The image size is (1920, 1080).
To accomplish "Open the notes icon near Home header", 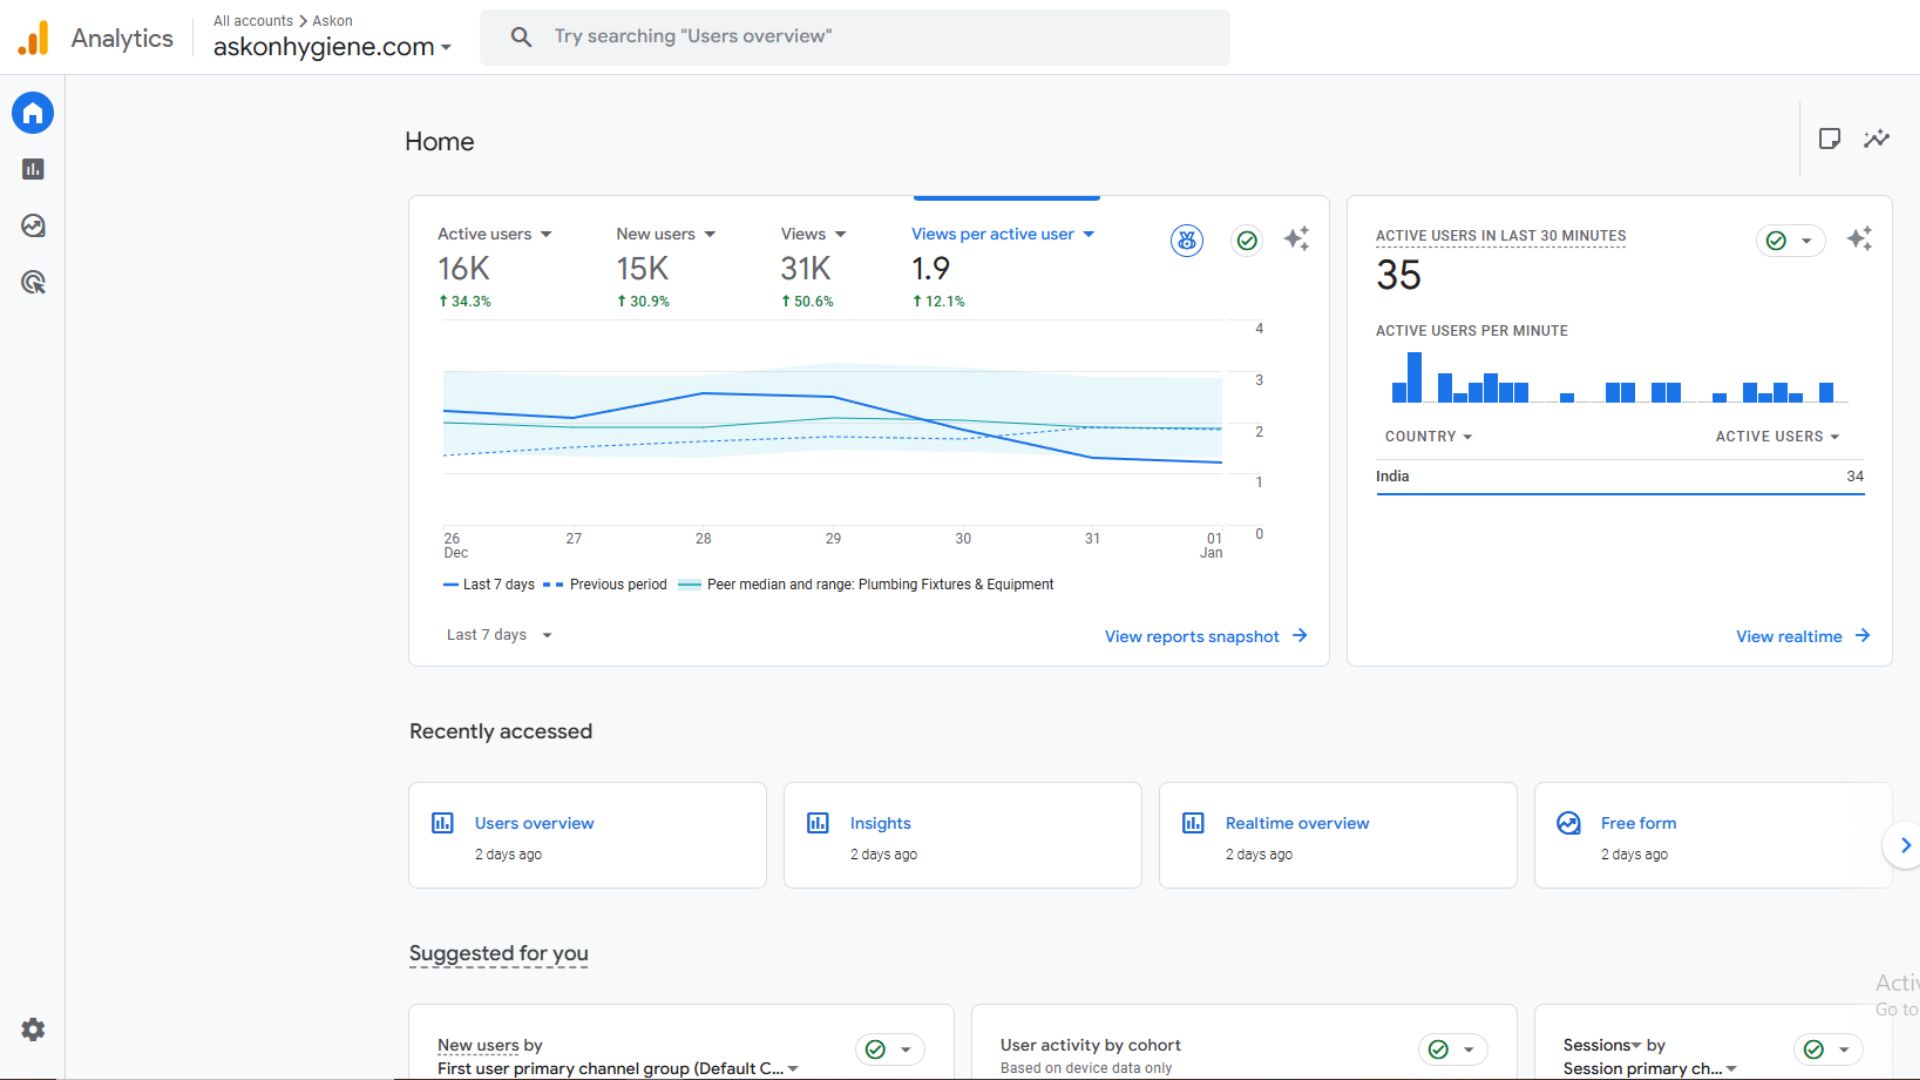I will tap(1829, 139).
